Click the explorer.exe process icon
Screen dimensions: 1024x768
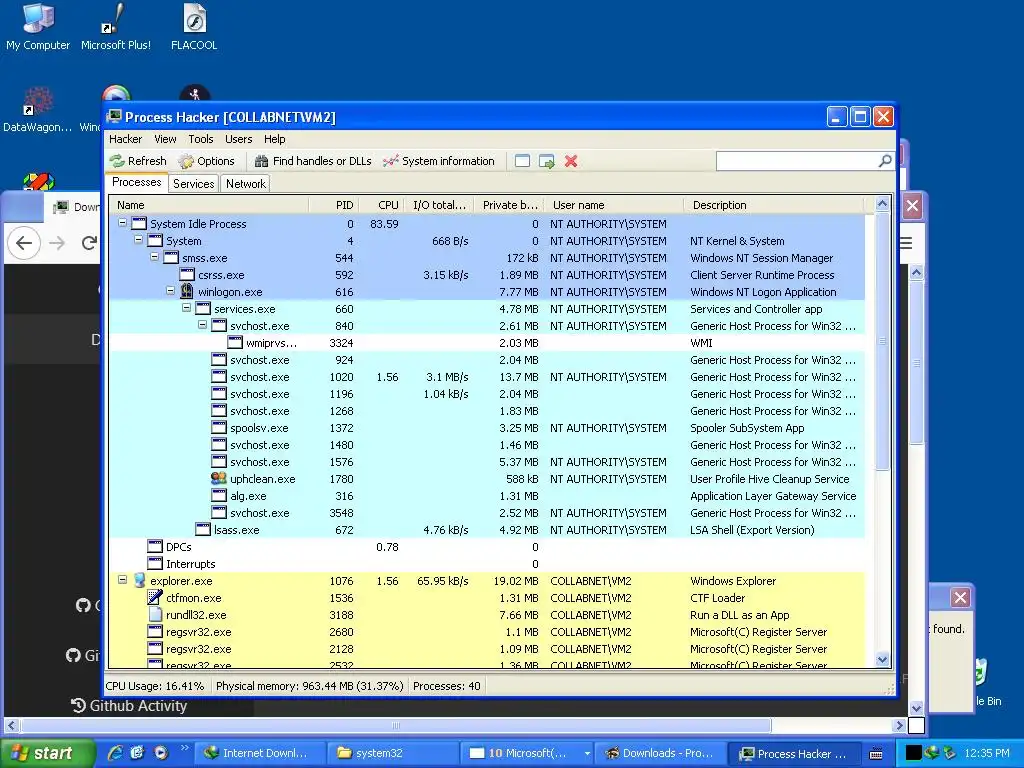139,581
